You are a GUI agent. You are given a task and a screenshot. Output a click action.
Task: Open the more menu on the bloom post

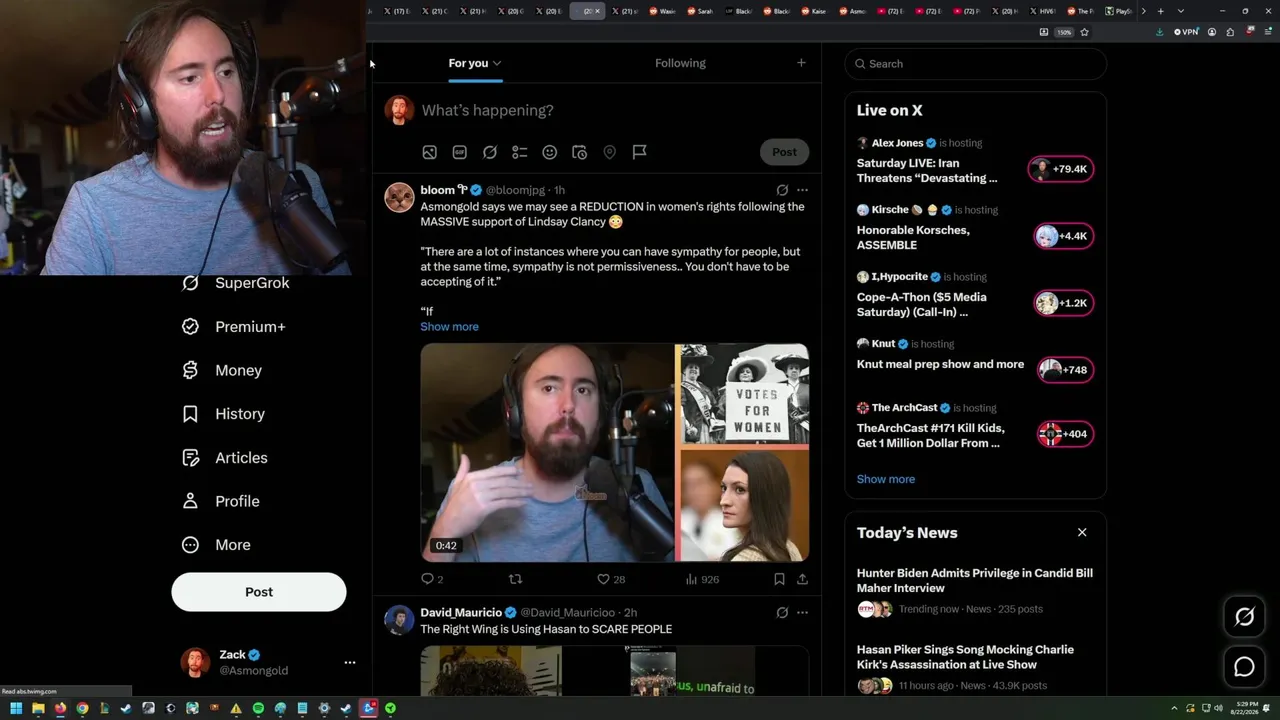click(x=802, y=190)
